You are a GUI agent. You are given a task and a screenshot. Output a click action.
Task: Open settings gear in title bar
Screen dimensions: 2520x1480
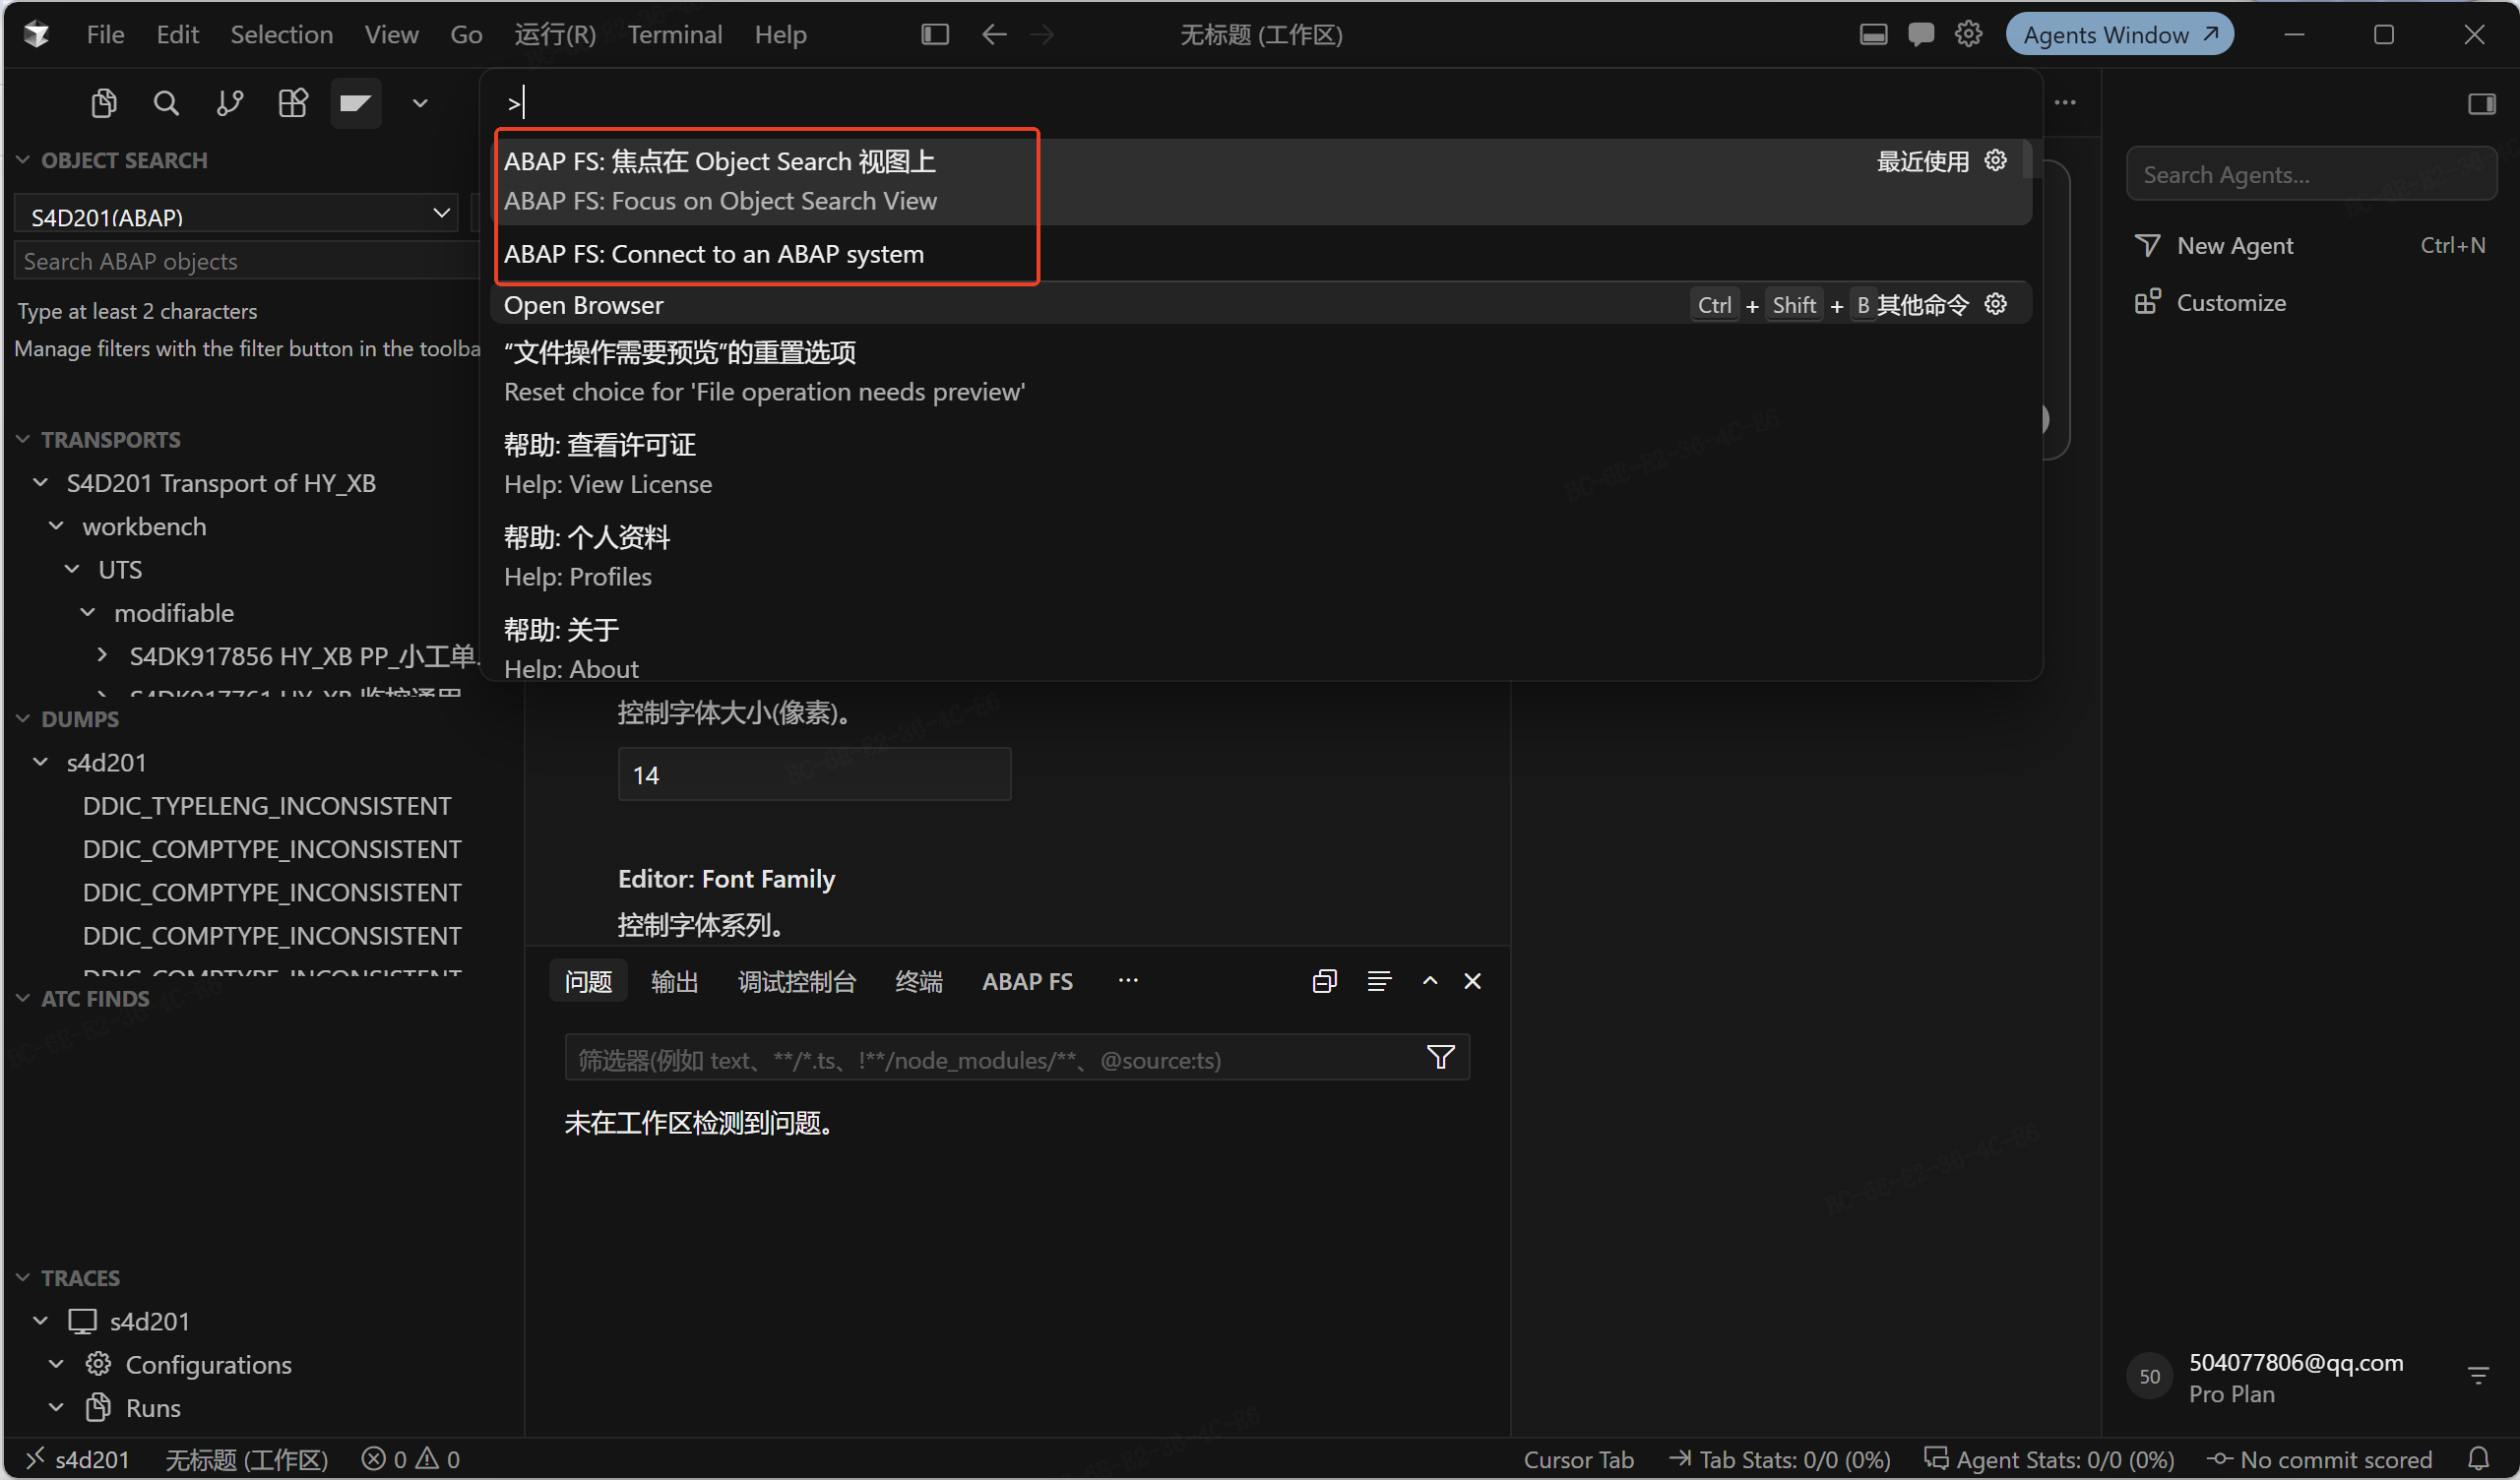[1969, 35]
